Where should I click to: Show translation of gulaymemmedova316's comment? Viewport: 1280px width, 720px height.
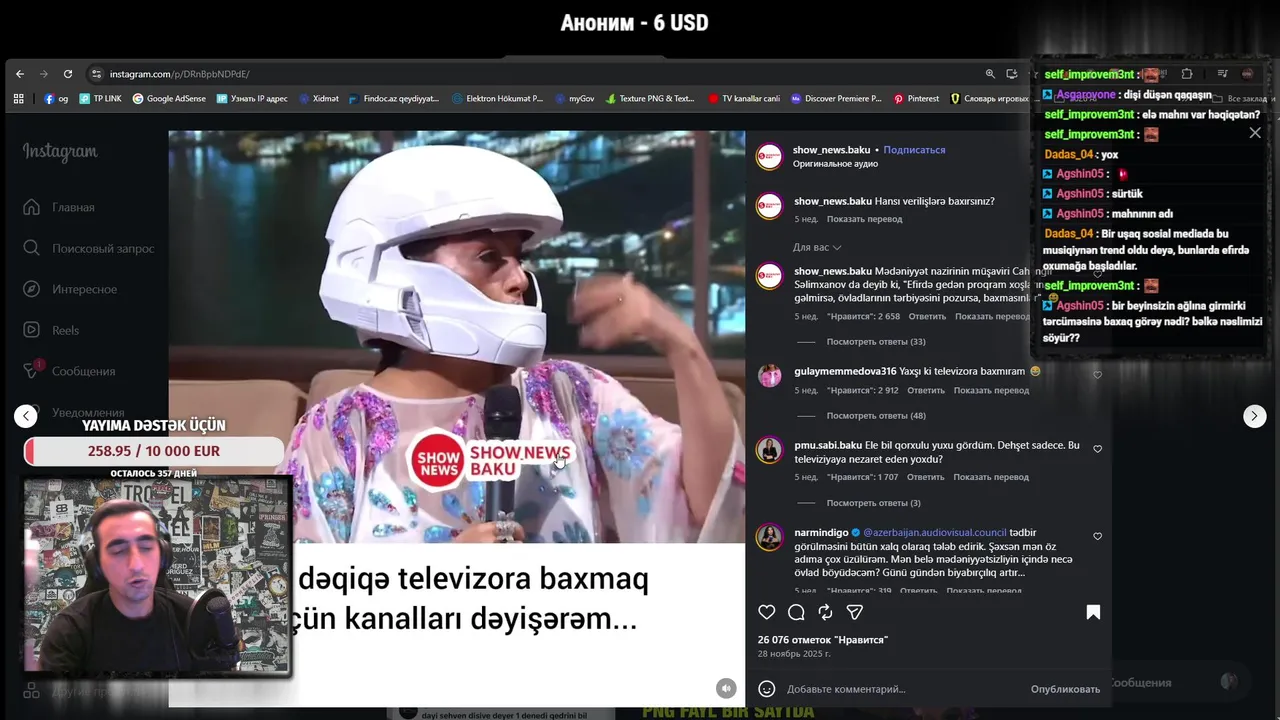pos(991,391)
